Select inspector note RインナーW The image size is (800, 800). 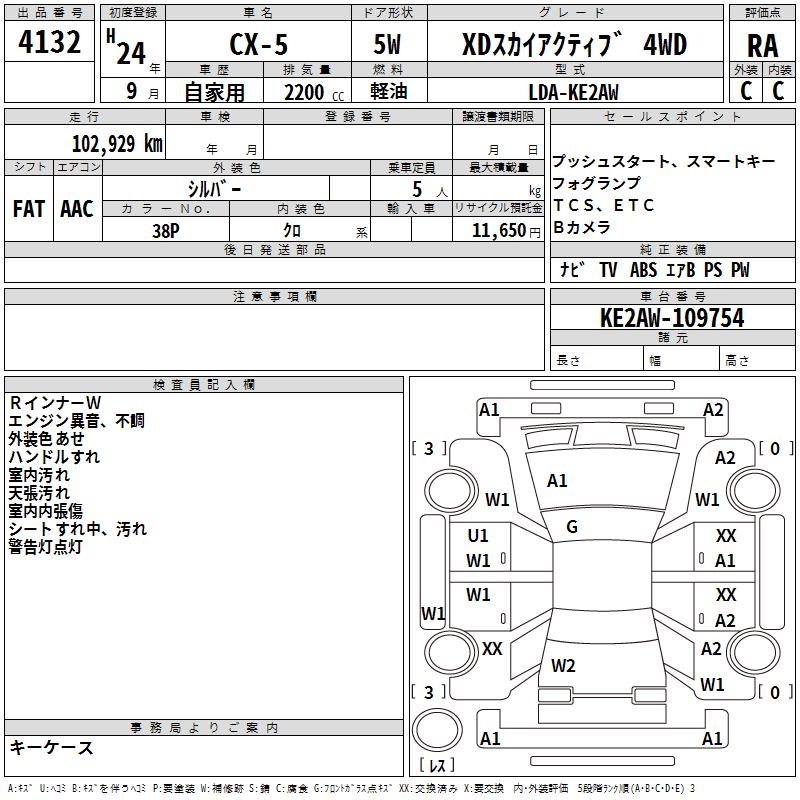point(55,403)
